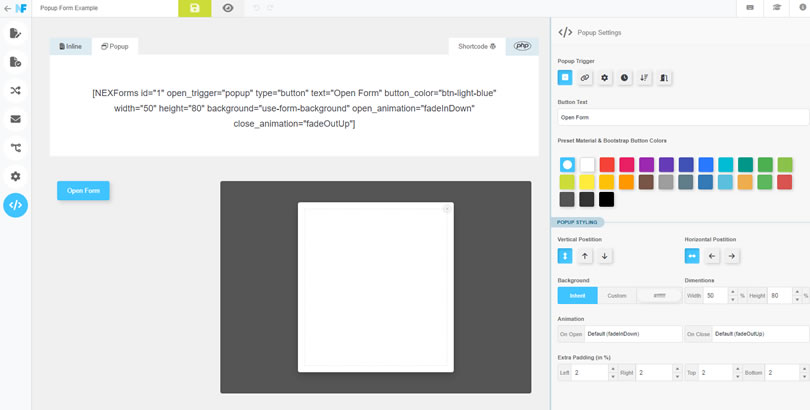Pick the purple preset button color

[646, 165]
